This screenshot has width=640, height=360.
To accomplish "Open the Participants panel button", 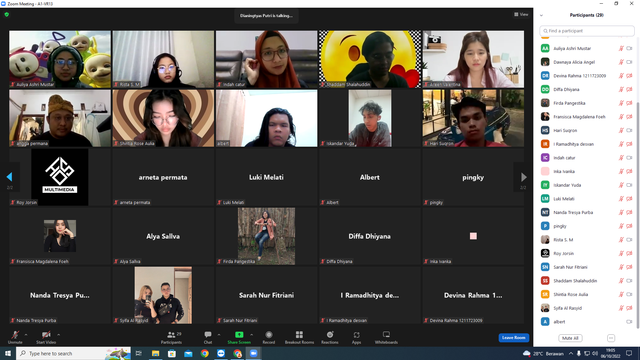I will coord(171,337).
